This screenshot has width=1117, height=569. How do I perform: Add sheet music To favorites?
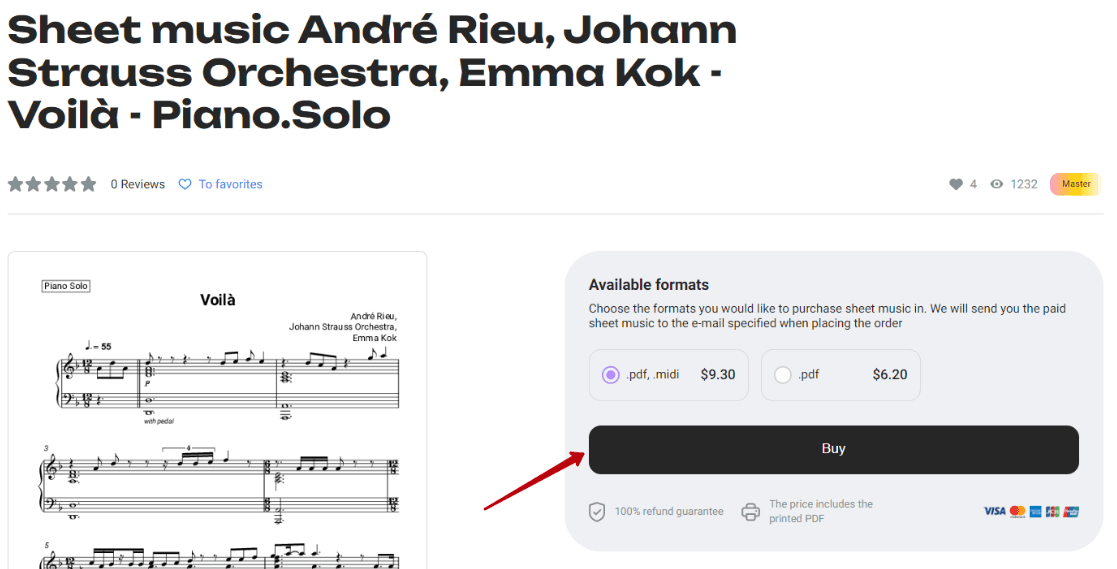click(230, 184)
